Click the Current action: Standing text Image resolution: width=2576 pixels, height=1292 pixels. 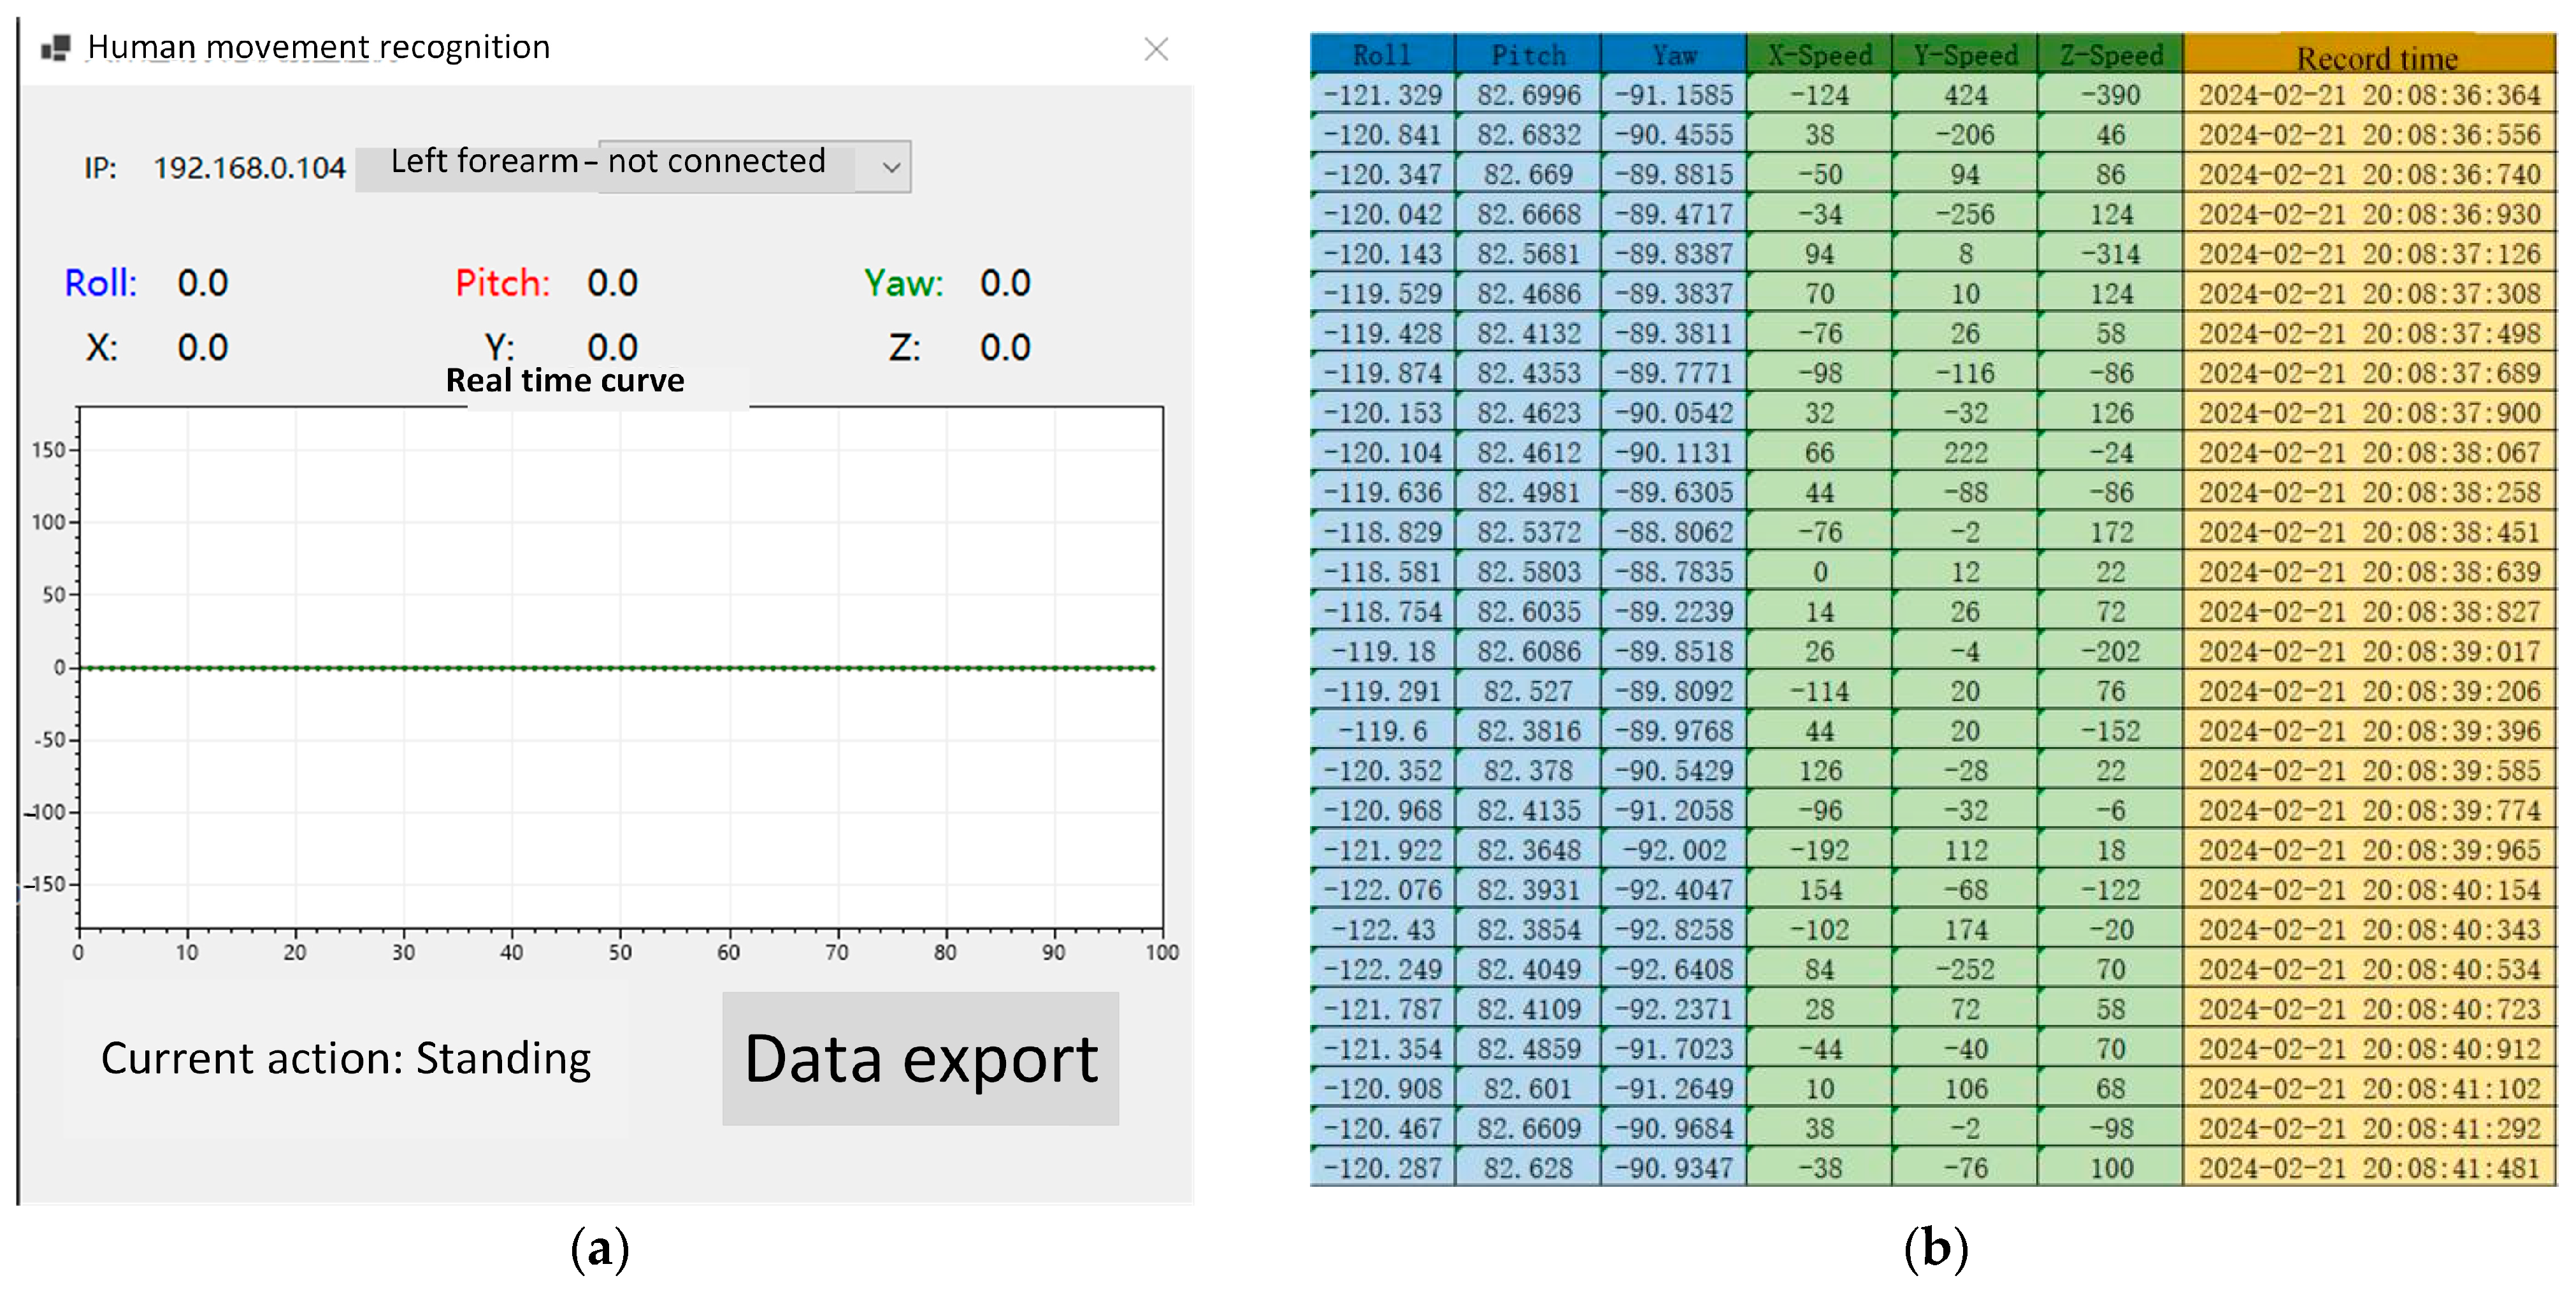pyautogui.click(x=346, y=1058)
